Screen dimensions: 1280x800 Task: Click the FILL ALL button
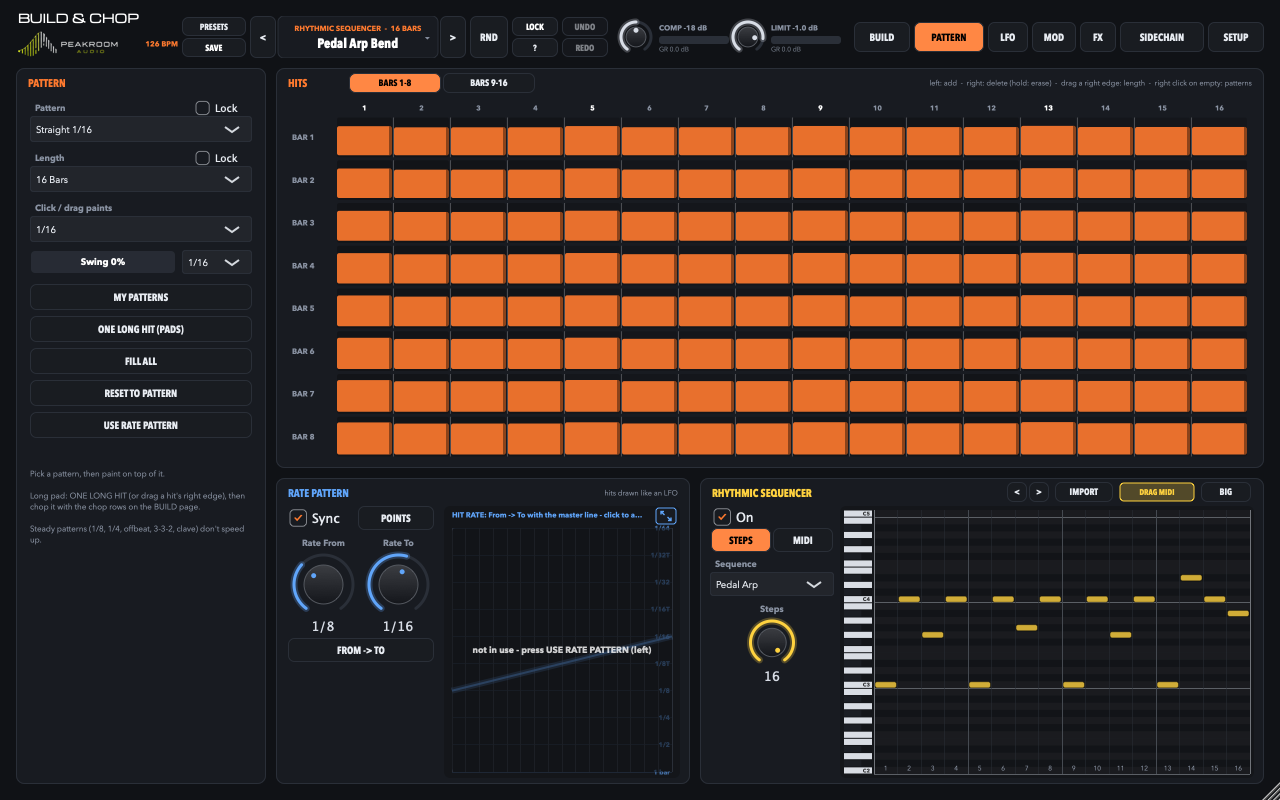click(141, 361)
